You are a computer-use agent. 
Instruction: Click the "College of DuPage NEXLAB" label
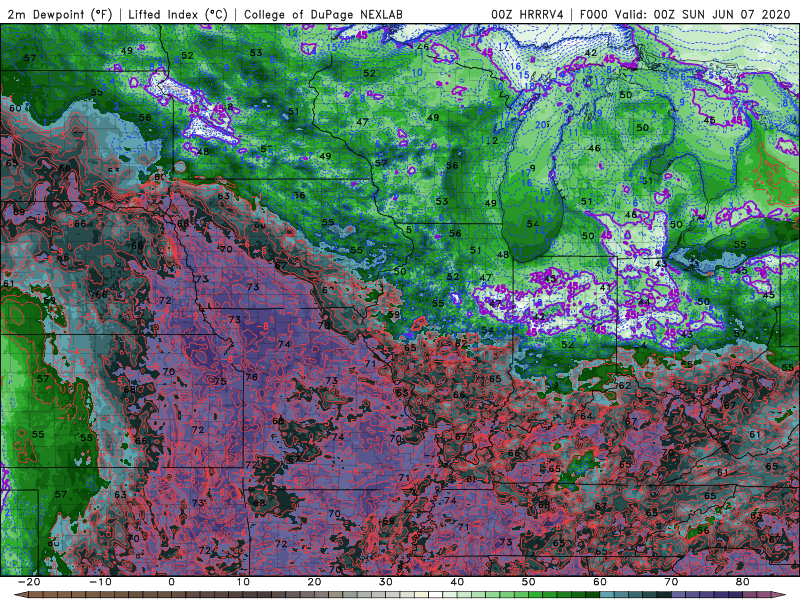[323, 15]
